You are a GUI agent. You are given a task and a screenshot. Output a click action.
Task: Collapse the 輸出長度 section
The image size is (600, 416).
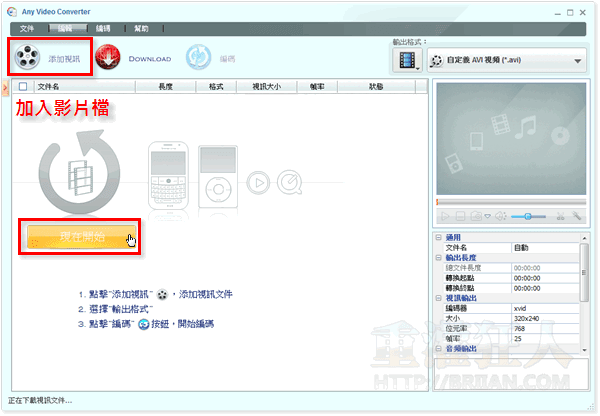pyautogui.click(x=439, y=258)
